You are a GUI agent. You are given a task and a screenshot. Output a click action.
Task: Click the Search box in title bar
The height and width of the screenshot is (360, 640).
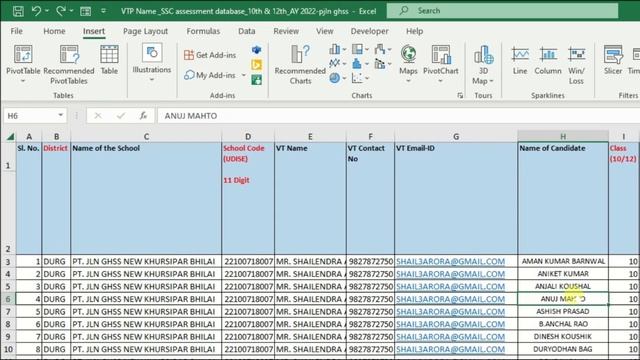click(502, 11)
